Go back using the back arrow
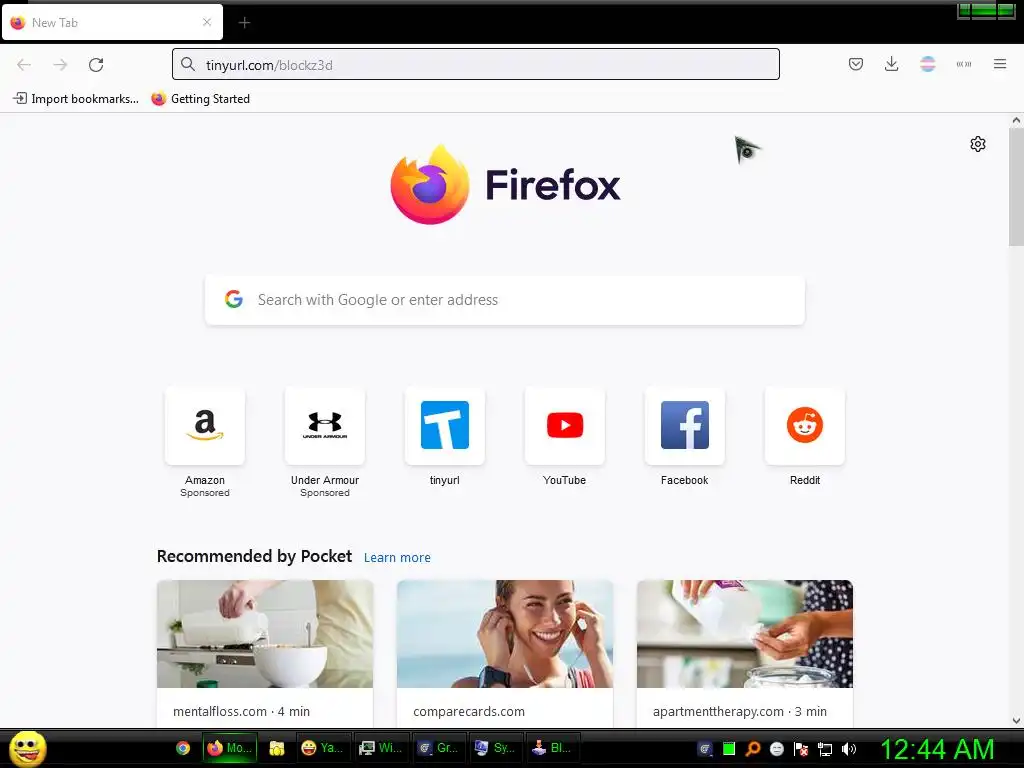Image resolution: width=1024 pixels, height=768 pixels. point(24,65)
